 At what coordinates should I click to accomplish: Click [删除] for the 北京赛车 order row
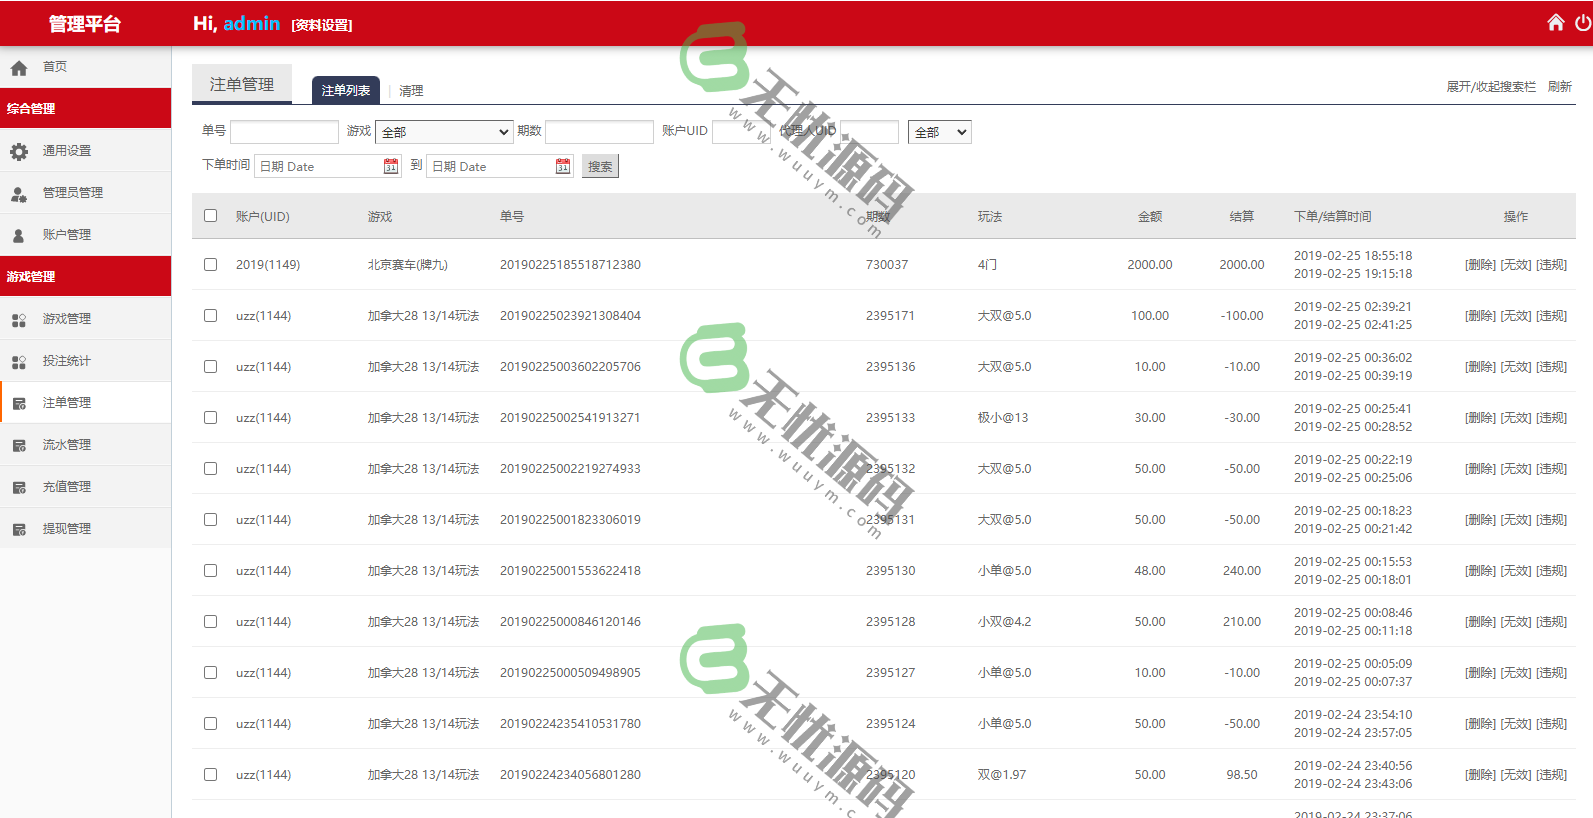click(1480, 265)
